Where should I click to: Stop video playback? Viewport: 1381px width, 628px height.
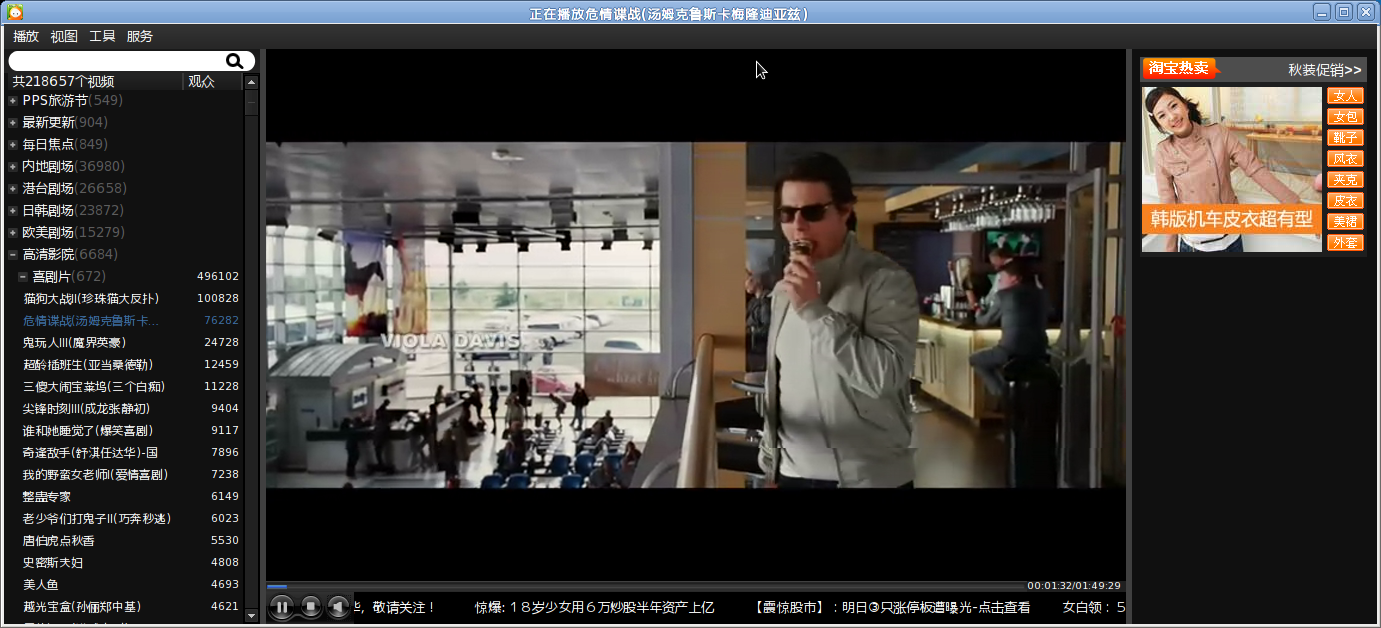pyautogui.click(x=311, y=606)
